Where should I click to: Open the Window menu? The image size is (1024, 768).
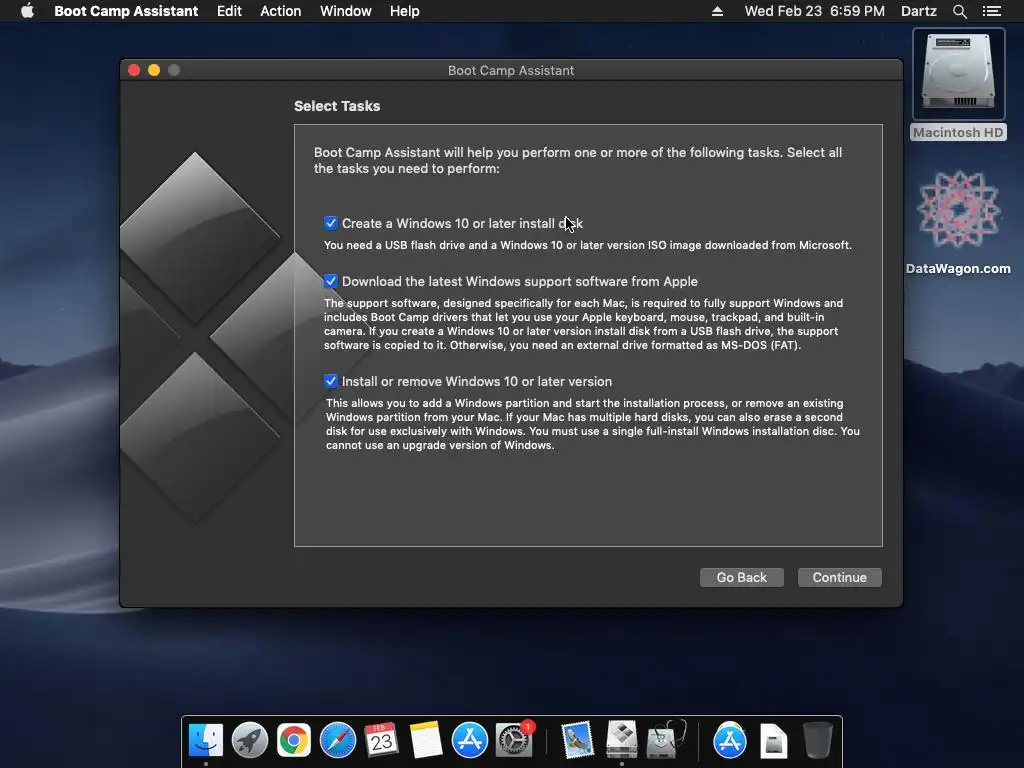(345, 11)
